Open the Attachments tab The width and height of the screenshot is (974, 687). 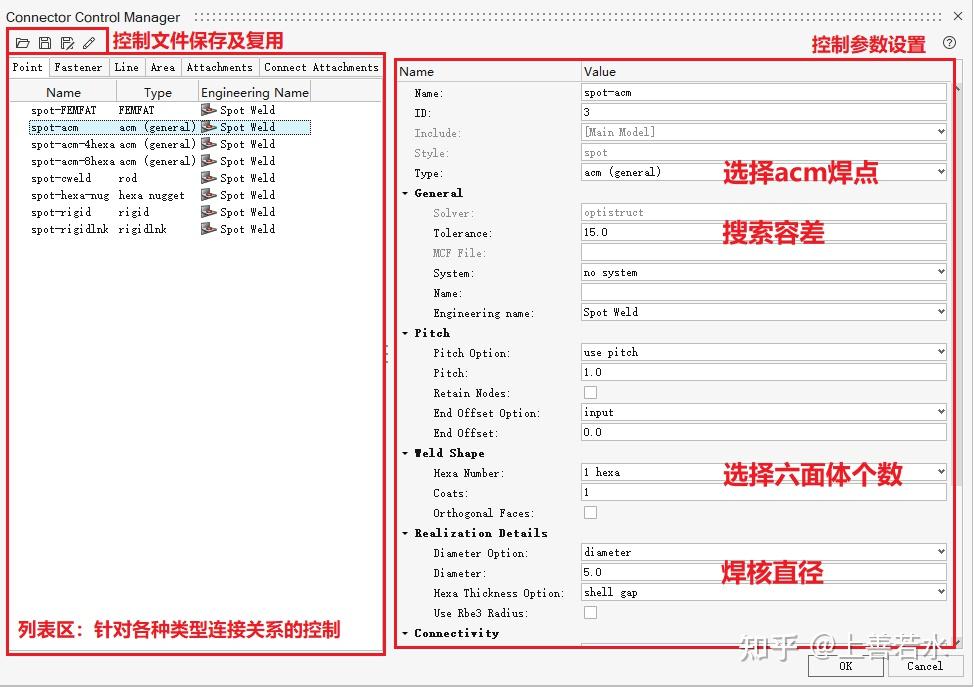pos(219,67)
